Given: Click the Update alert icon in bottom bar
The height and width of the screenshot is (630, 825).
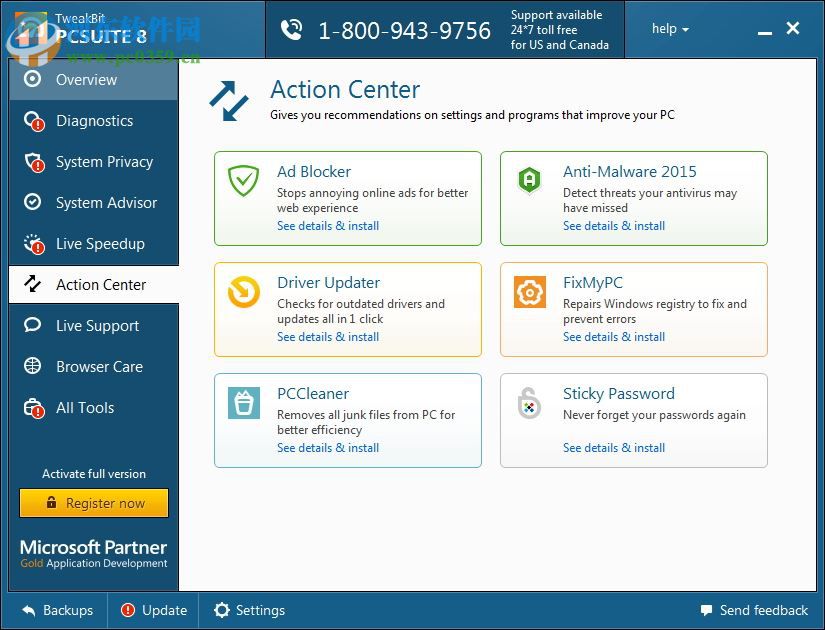Looking at the screenshot, I should [129, 610].
